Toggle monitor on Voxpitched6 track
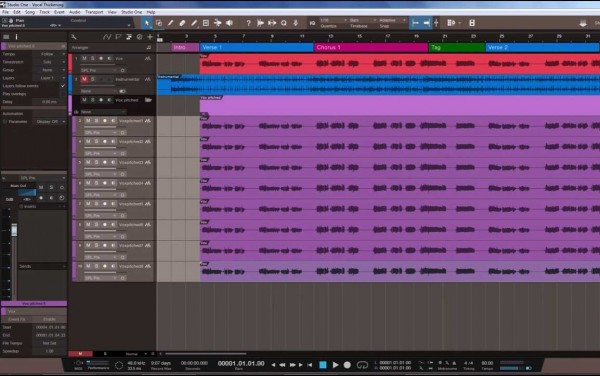Screen dimensions: 600x376 pyautogui.click(x=113, y=225)
